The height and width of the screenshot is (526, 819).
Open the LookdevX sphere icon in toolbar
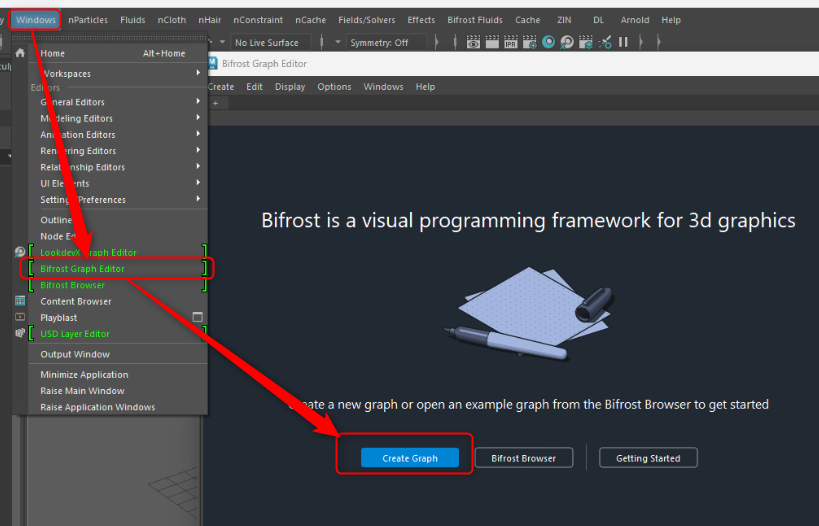(567, 42)
